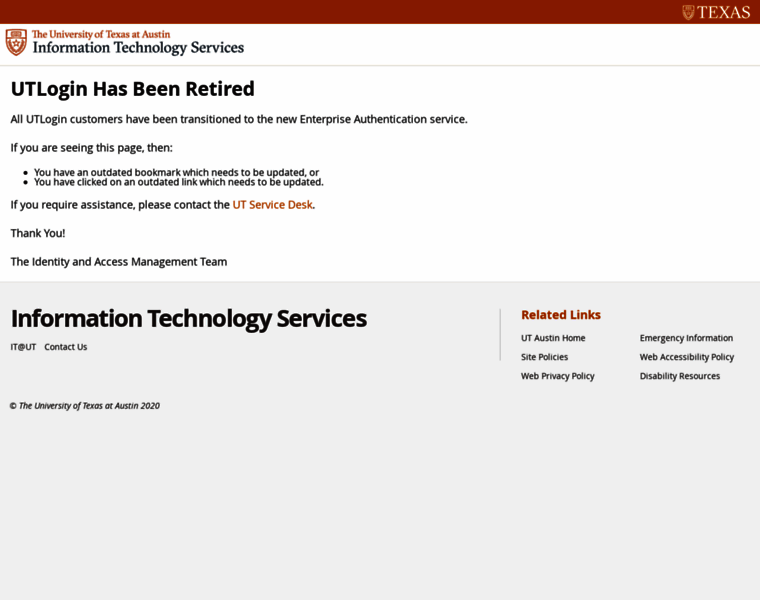This screenshot has height=600, width=760.
Task: Open the Contact Us footer link
Action: tap(65, 347)
